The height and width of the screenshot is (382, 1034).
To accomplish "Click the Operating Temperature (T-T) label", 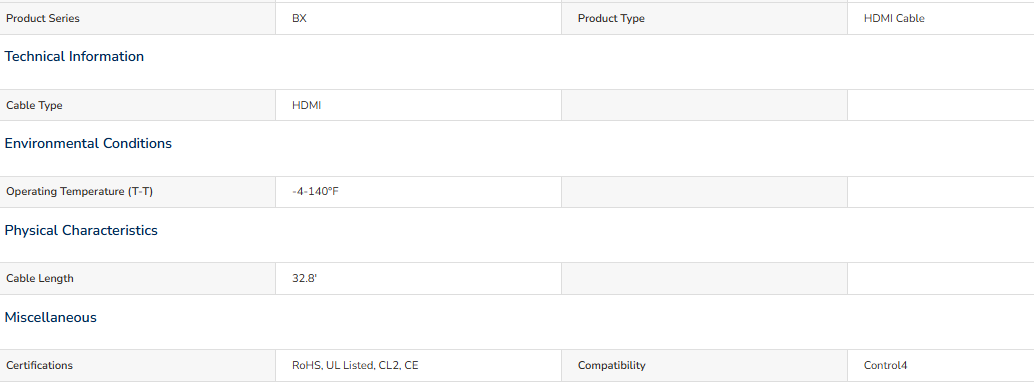I will 79,192.
